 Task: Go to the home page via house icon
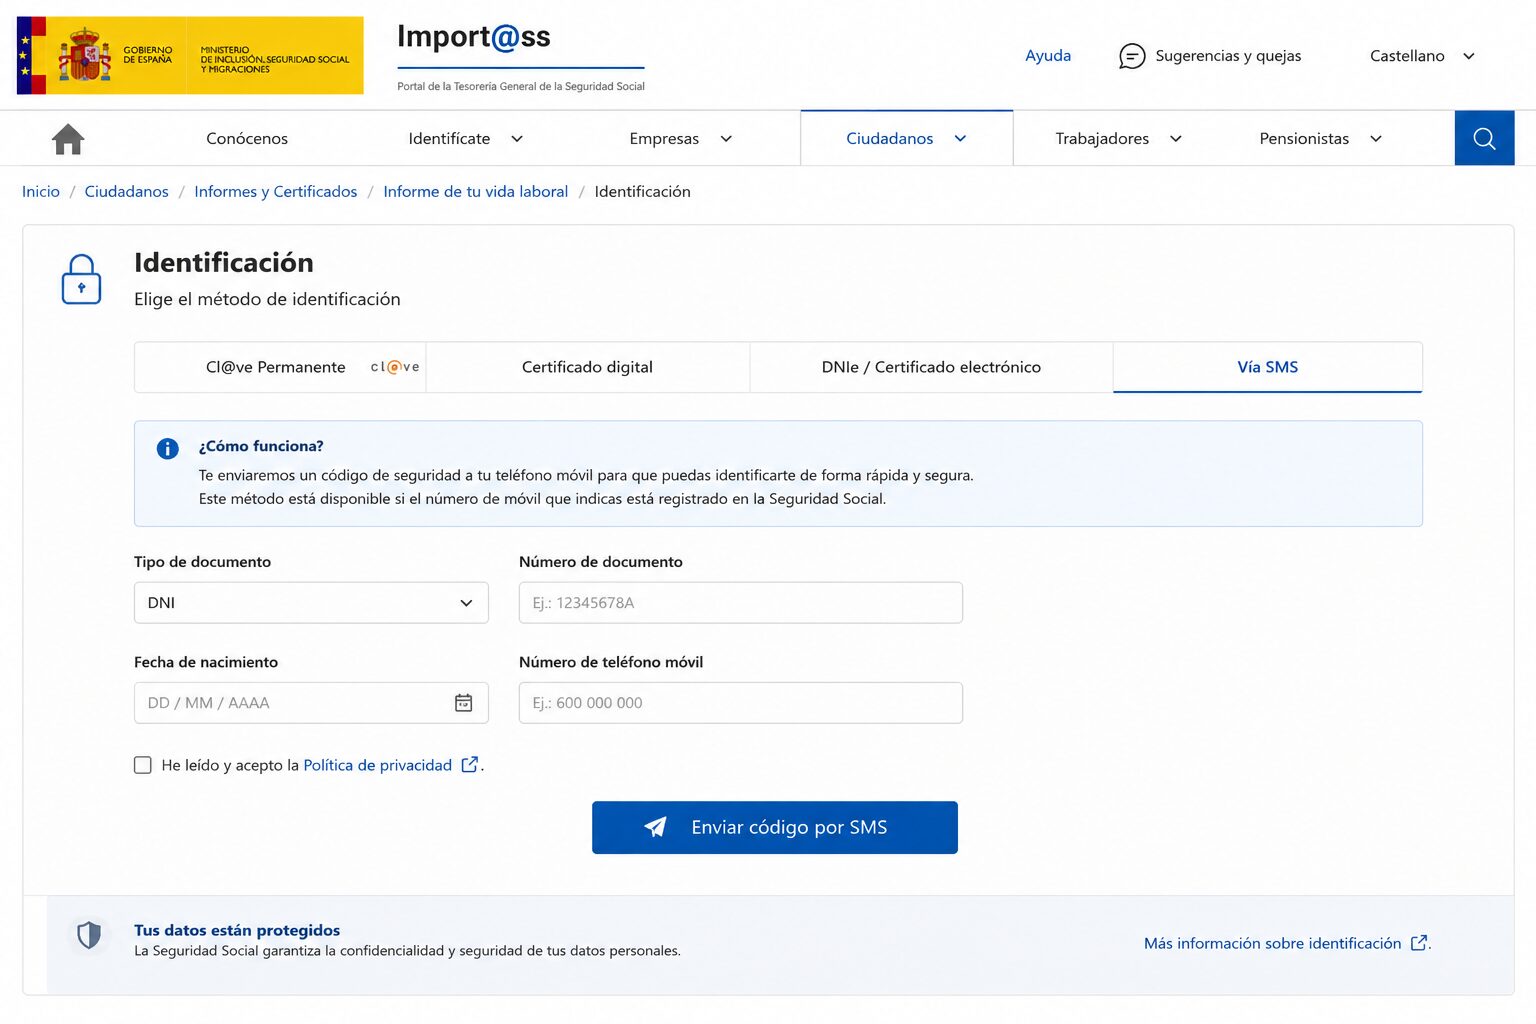(x=68, y=139)
